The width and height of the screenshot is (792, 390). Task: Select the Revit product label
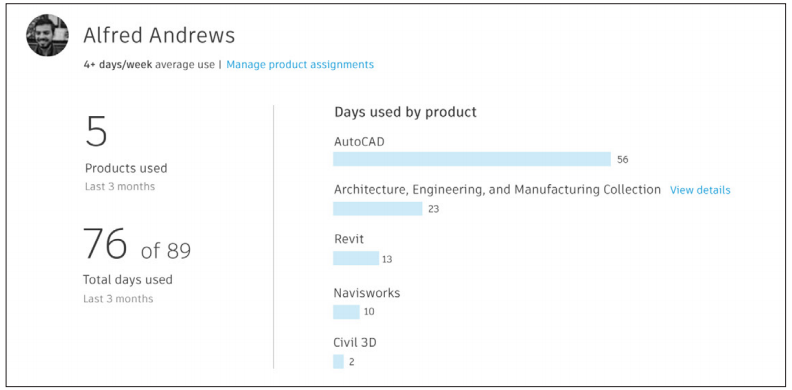point(349,239)
